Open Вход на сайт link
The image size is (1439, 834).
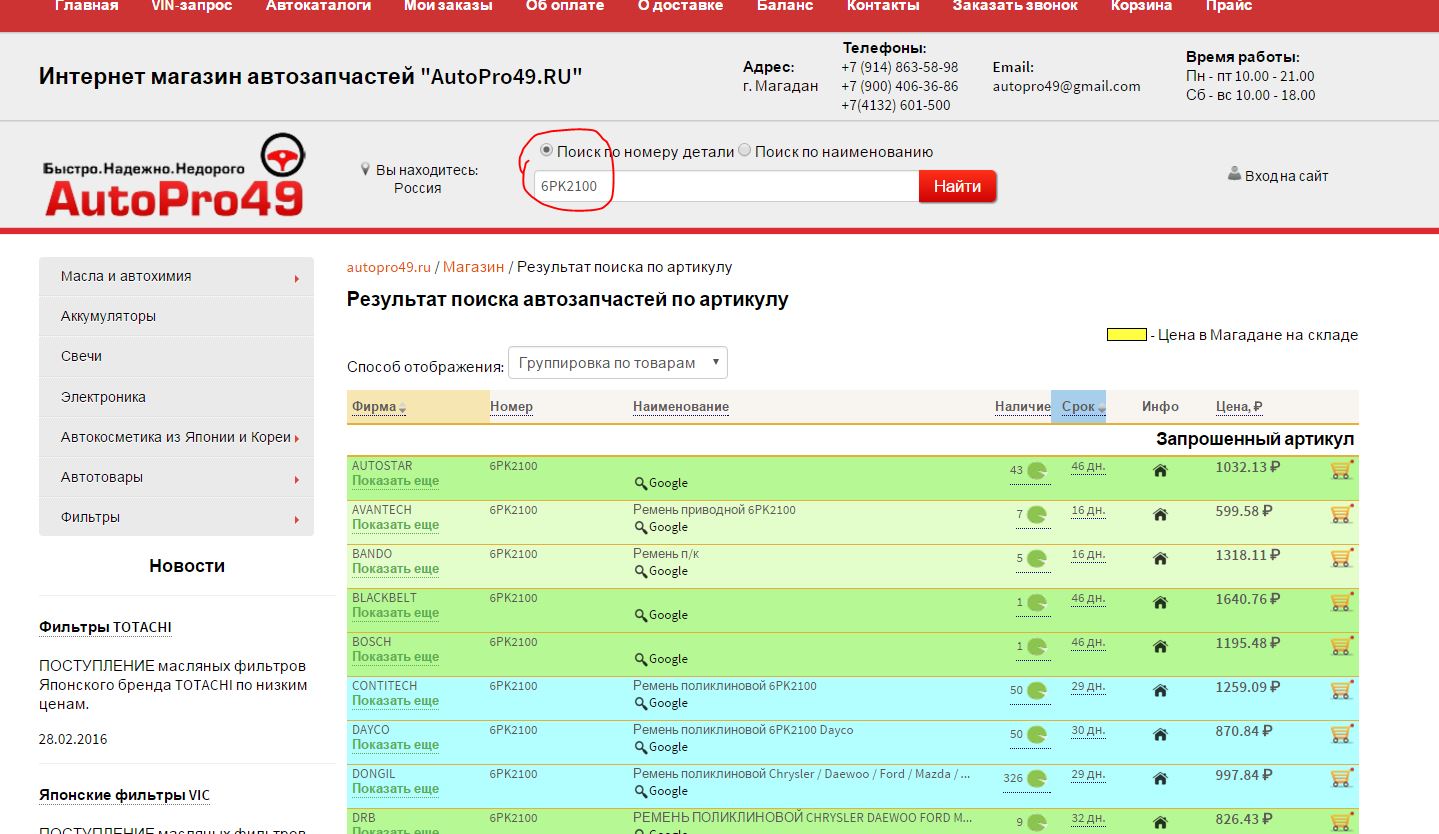pyautogui.click(x=1286, y=176)
